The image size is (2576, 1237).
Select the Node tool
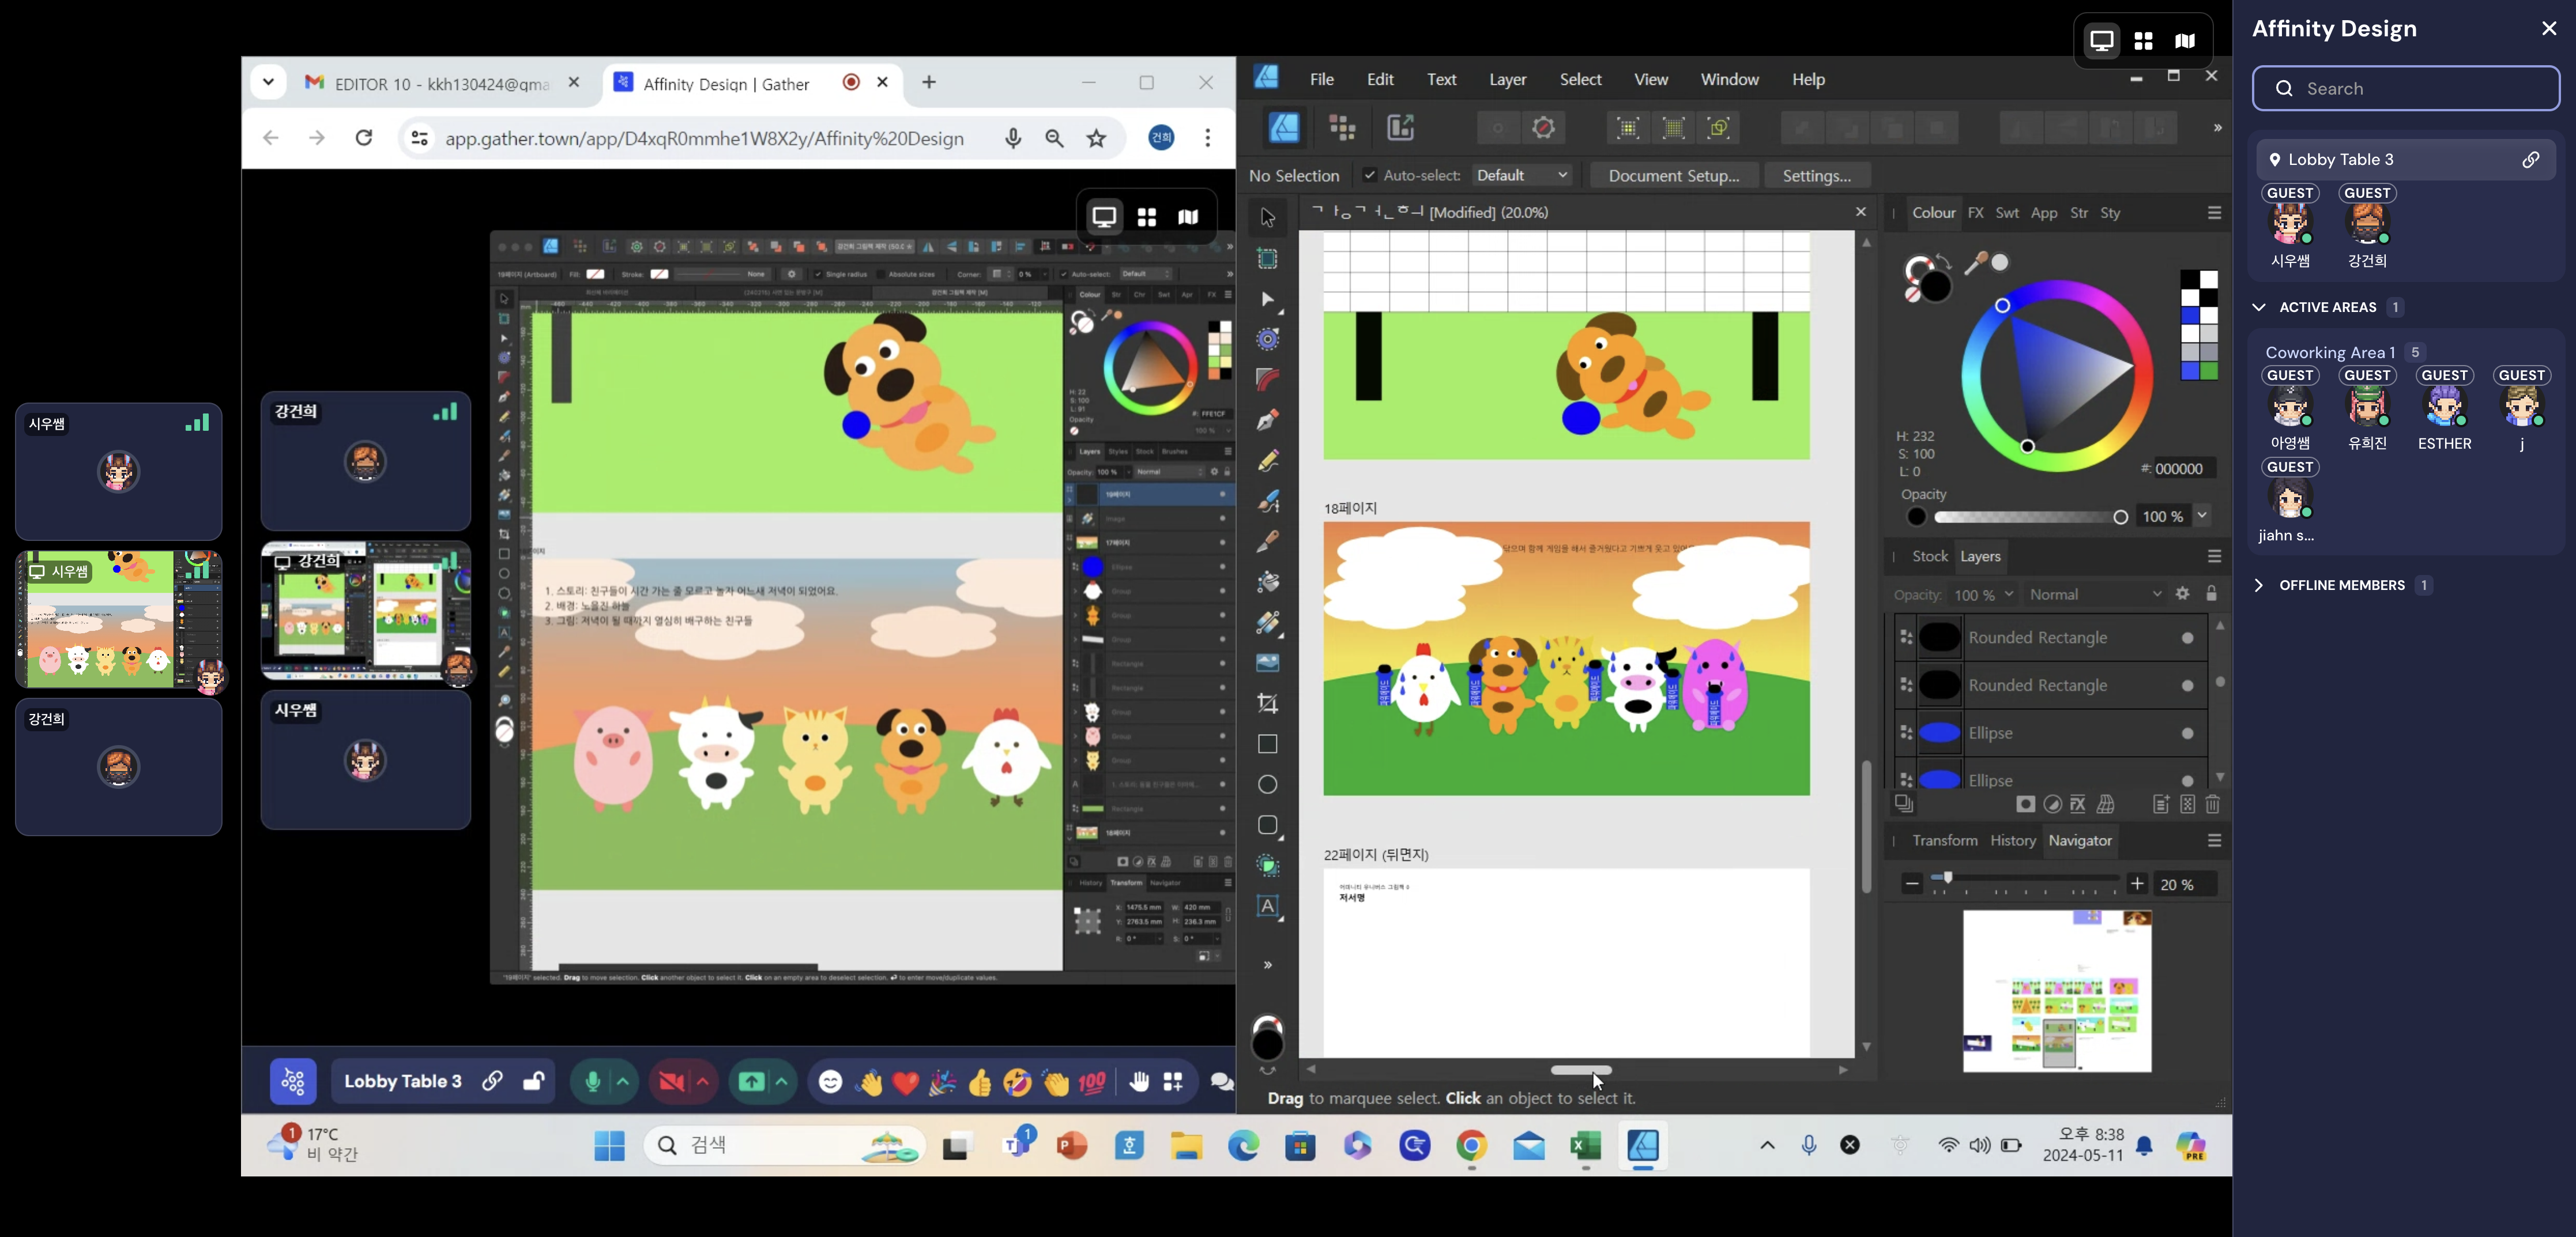pyautogui.click(x=1267, y=299)
